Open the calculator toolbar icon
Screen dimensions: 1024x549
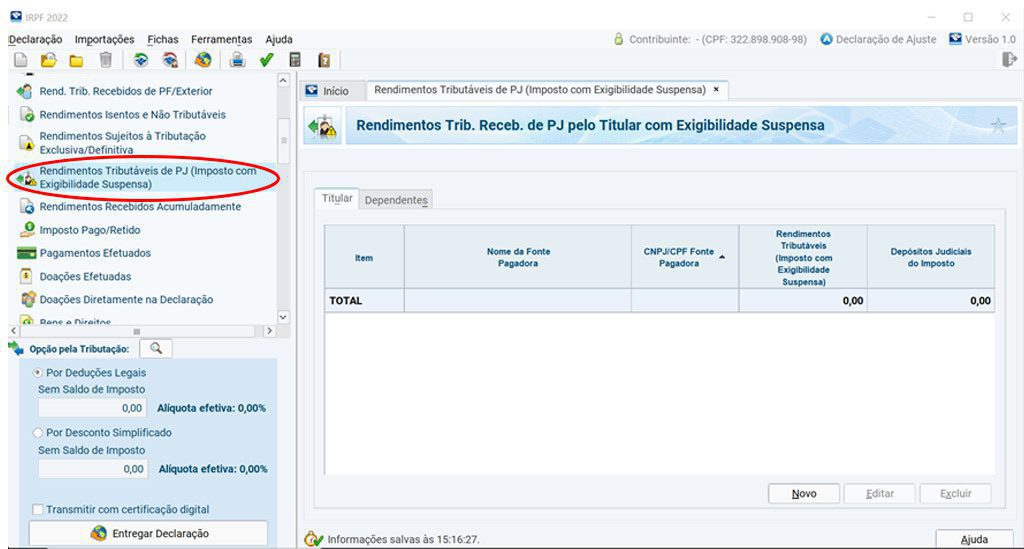295,61
